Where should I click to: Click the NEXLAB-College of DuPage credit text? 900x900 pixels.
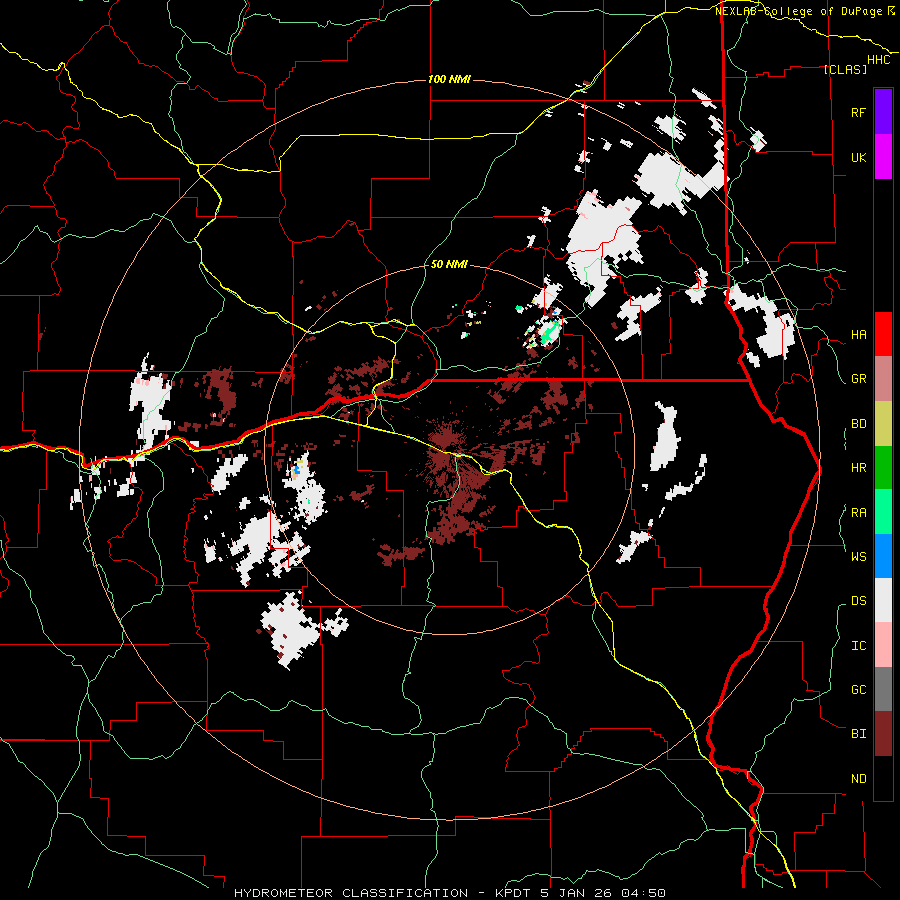click(804, 11)
